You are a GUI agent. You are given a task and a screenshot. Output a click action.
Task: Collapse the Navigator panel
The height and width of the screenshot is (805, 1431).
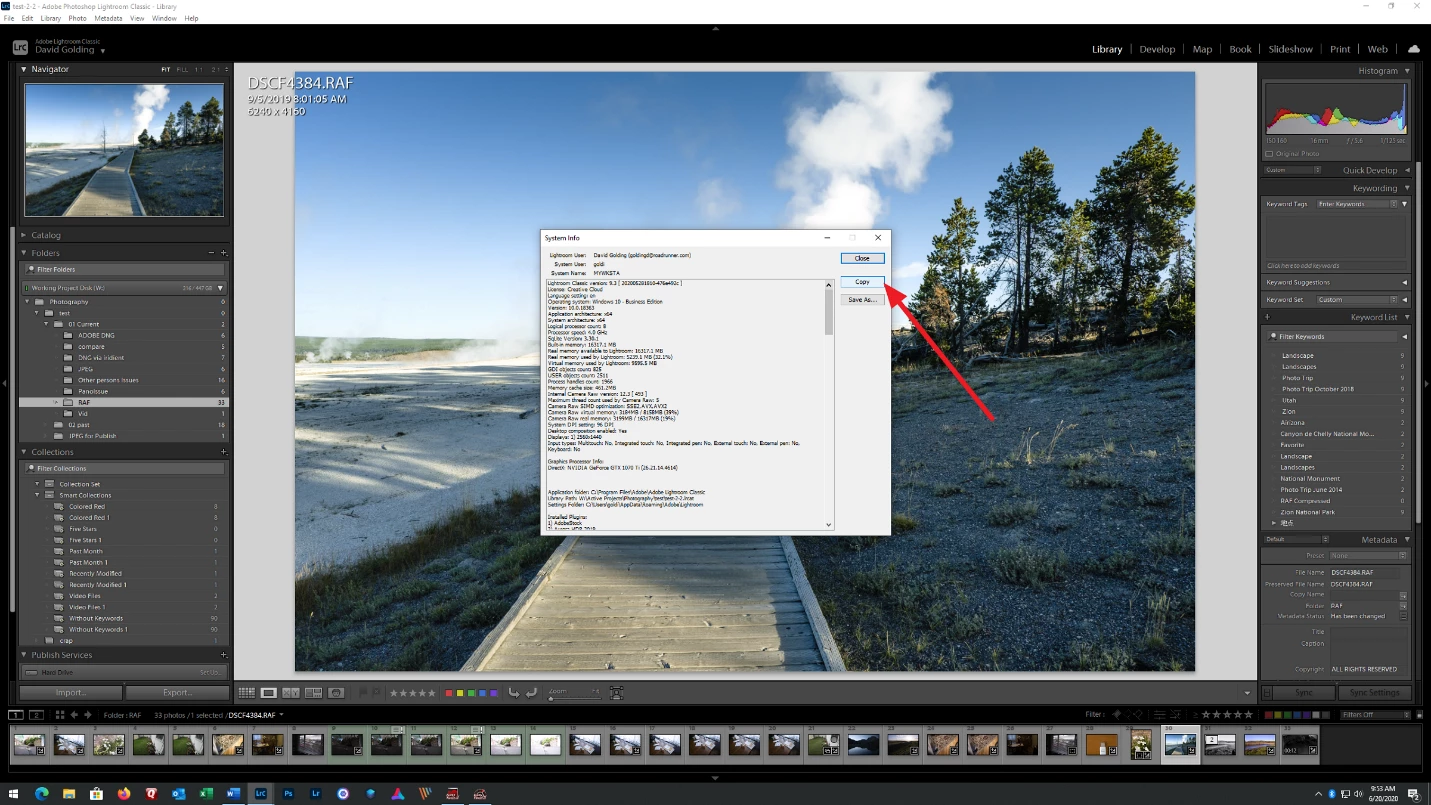coord(24,69)
